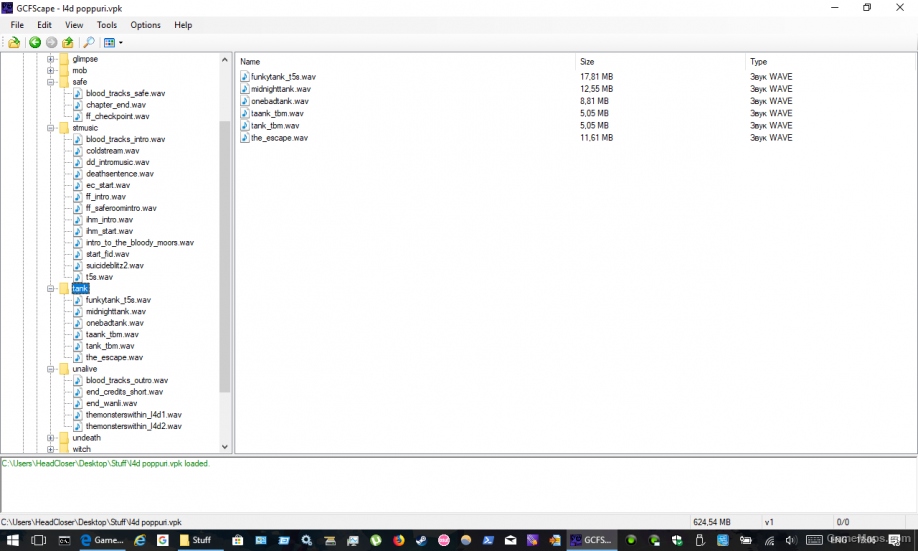Viewport: 918px width, 551px height.
Task: Collapse the safe folder node
Action: tap(50, 82)
